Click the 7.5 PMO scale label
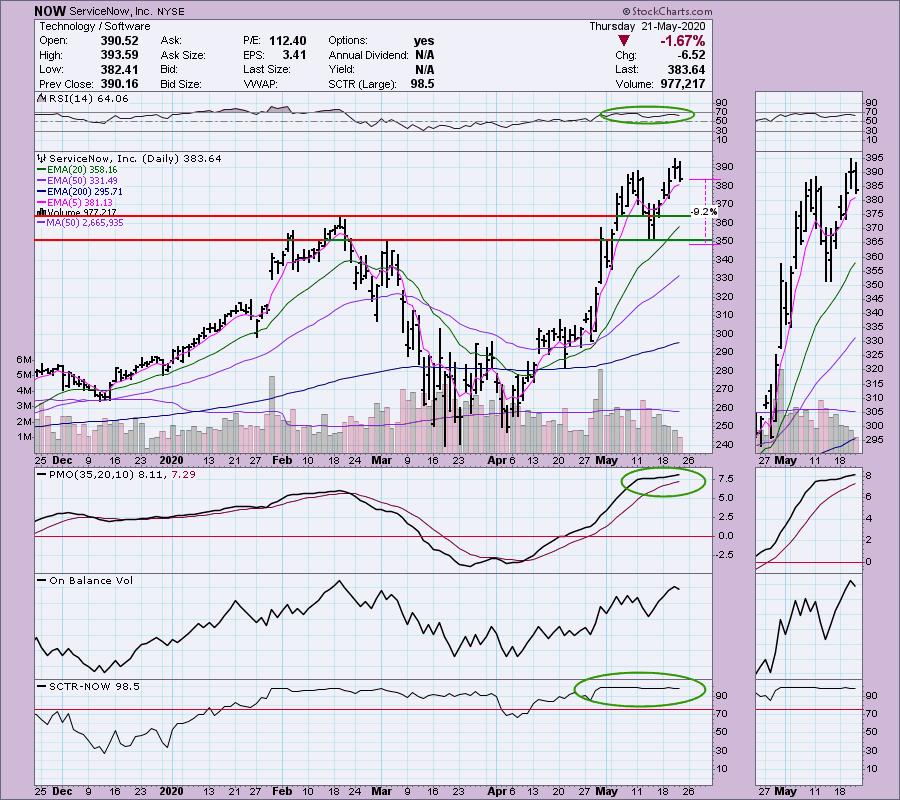This screenshot has height=800, width=900. (726, 479)
